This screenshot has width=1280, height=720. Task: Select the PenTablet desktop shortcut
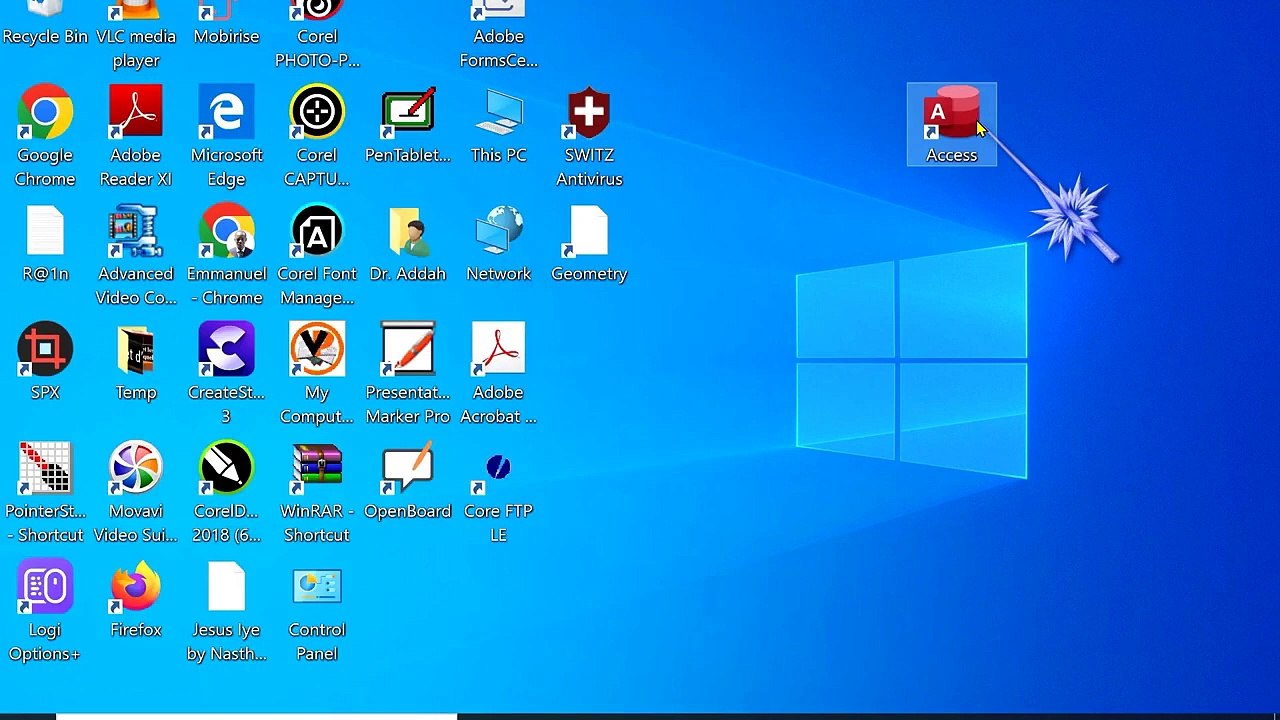[408, 125]
